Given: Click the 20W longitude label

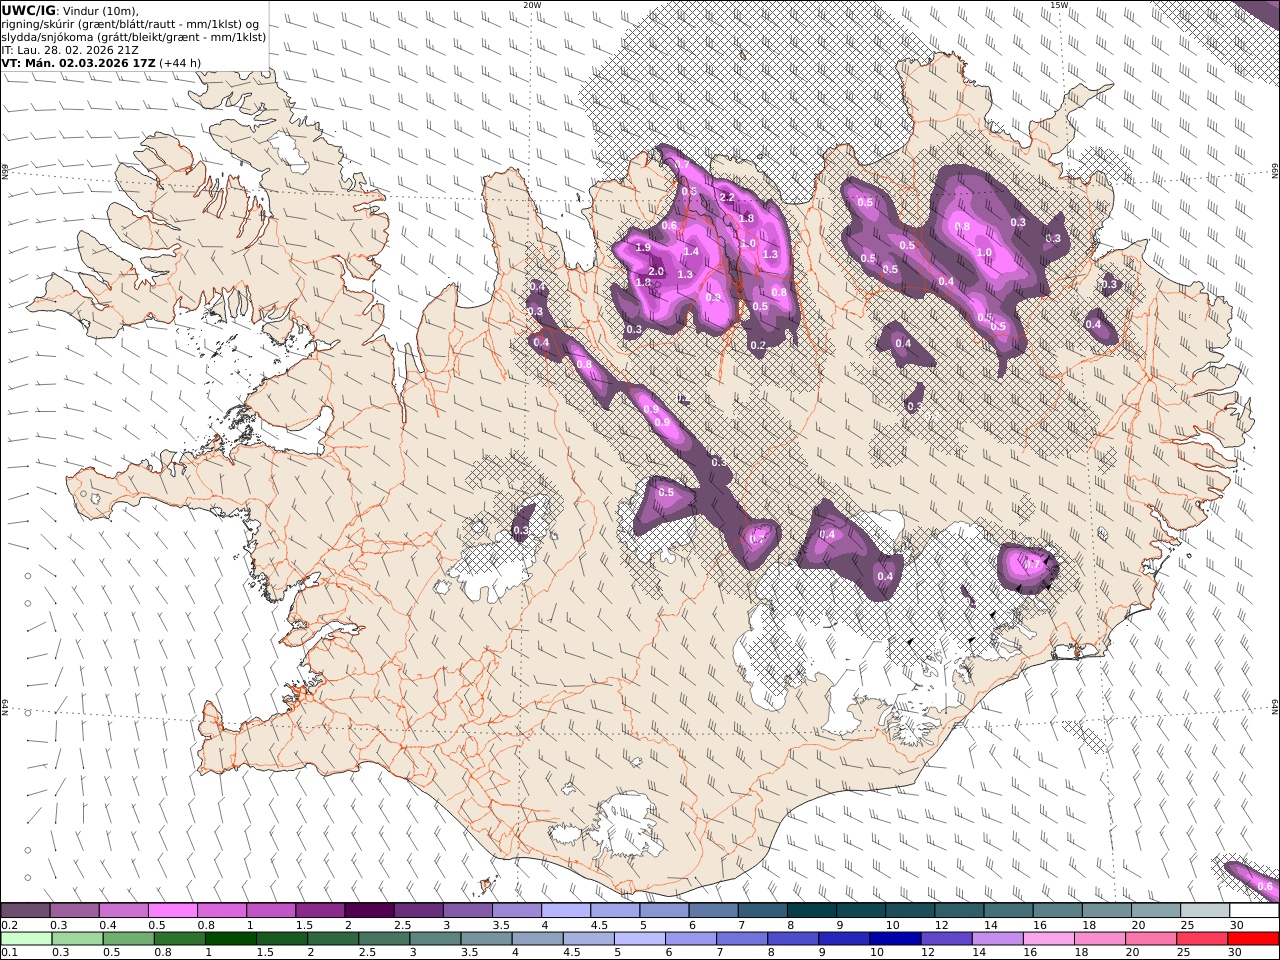Looking at the screenshot, I should pyautogui.click(x=532, y=5).
